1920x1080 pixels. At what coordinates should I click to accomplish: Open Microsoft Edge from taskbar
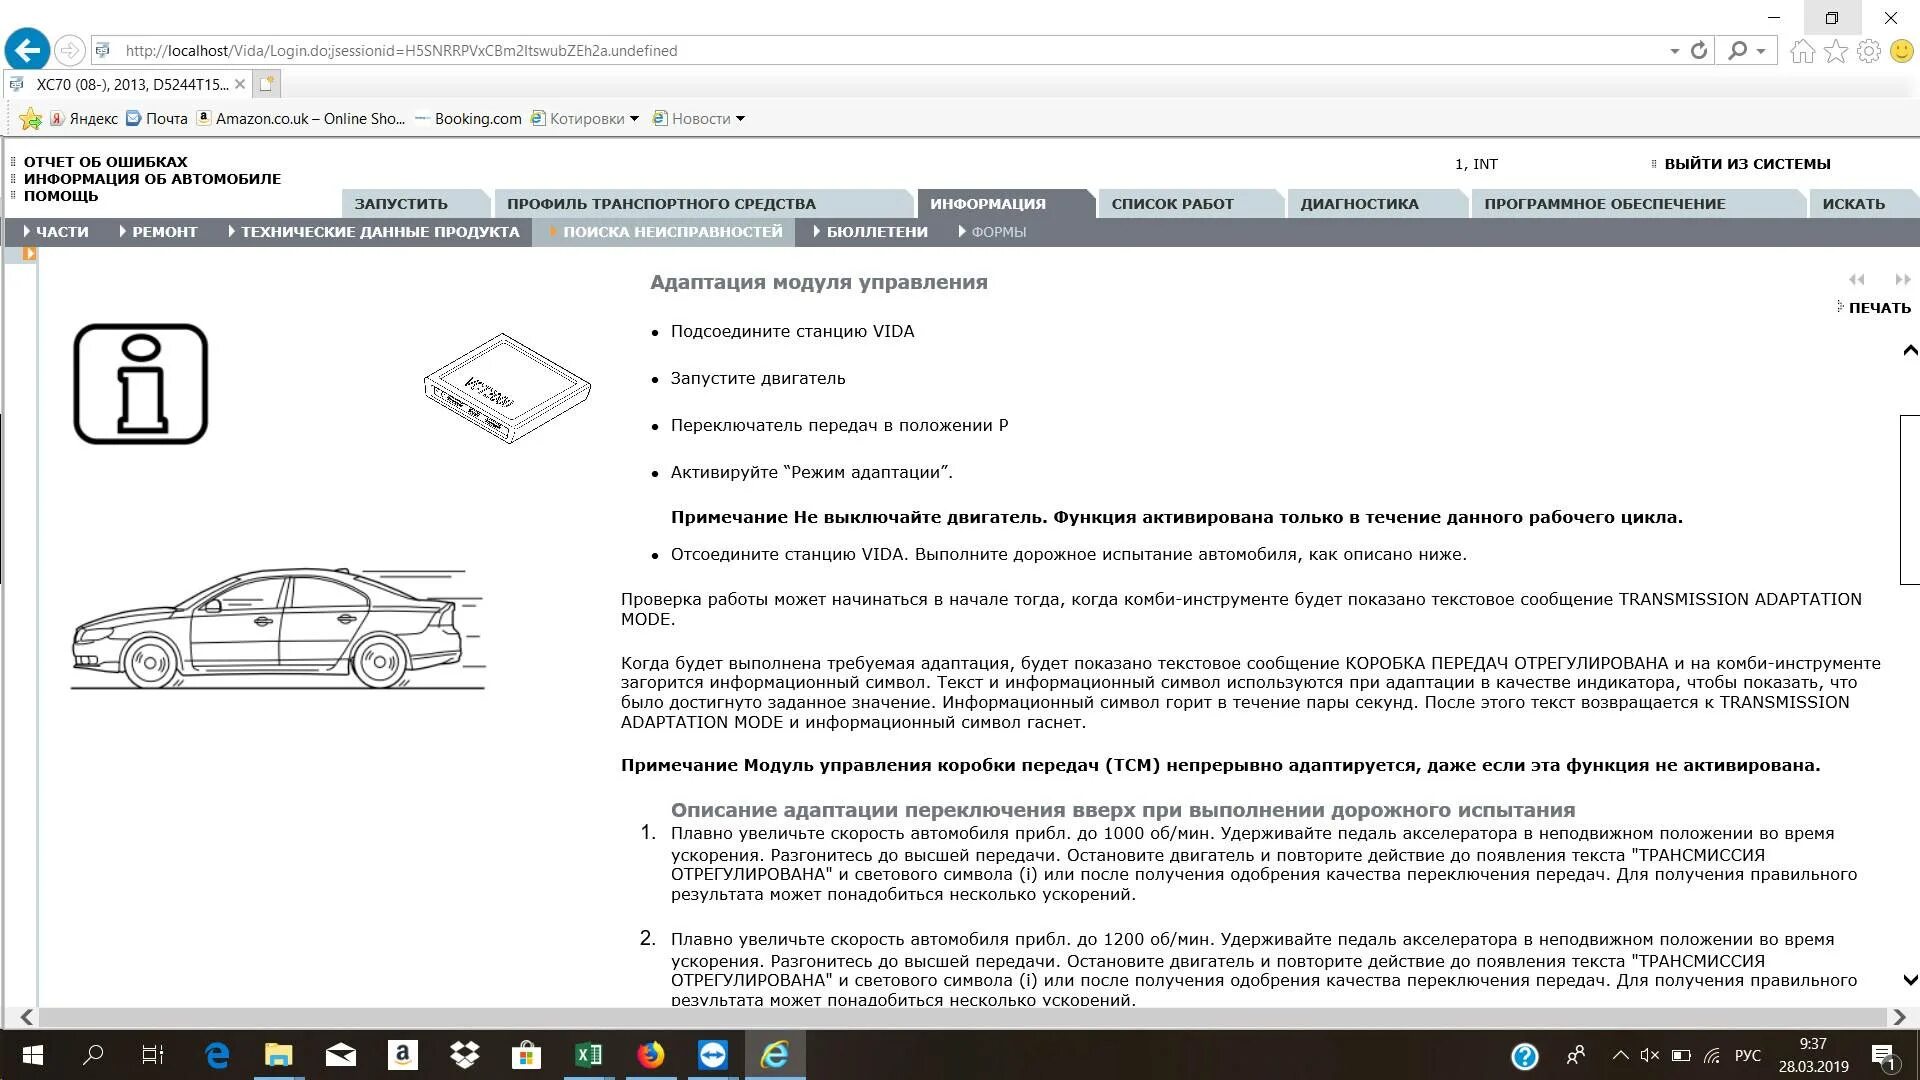pos(217,1055)
